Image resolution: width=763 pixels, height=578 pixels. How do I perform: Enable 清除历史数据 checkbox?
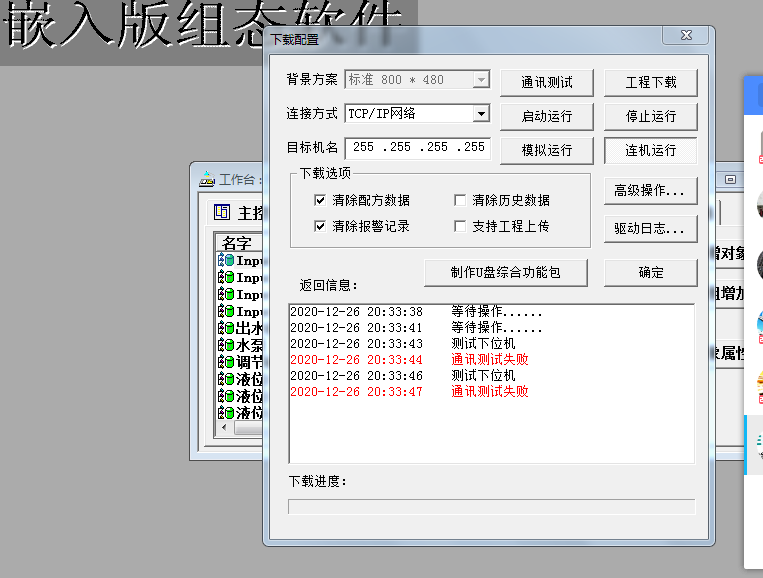(x=460, y=200)
